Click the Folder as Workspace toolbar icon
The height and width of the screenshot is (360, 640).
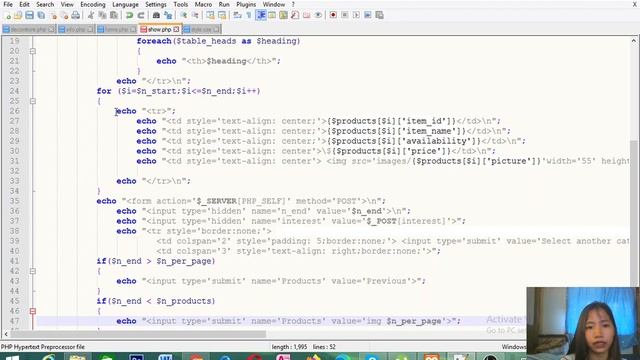pos(306,16)
